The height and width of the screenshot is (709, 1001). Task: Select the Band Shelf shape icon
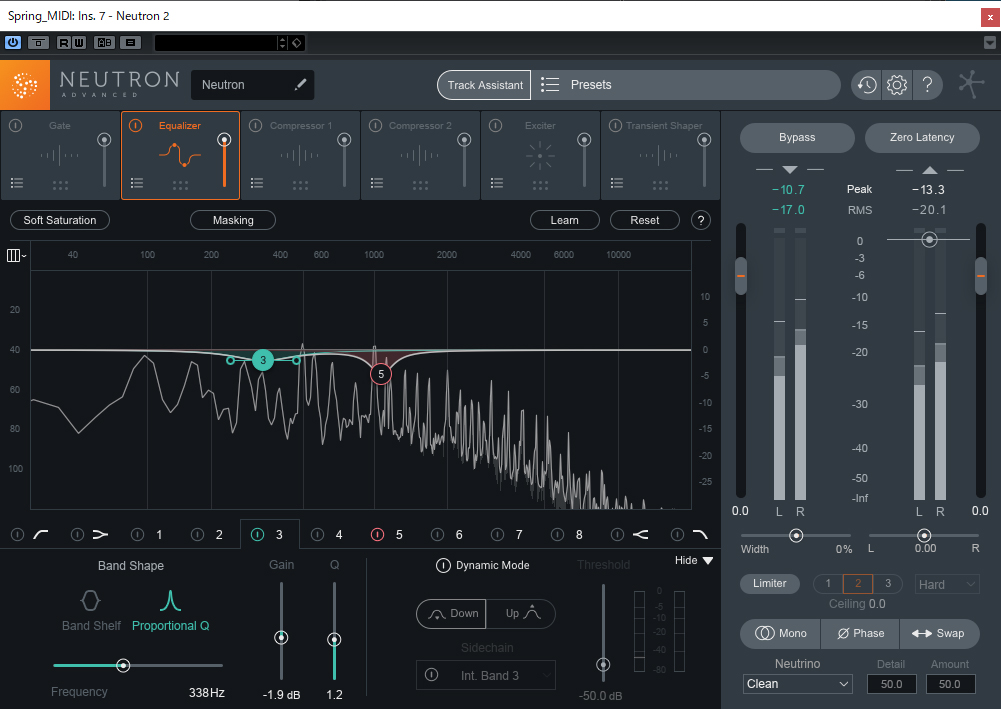point(90,601)
